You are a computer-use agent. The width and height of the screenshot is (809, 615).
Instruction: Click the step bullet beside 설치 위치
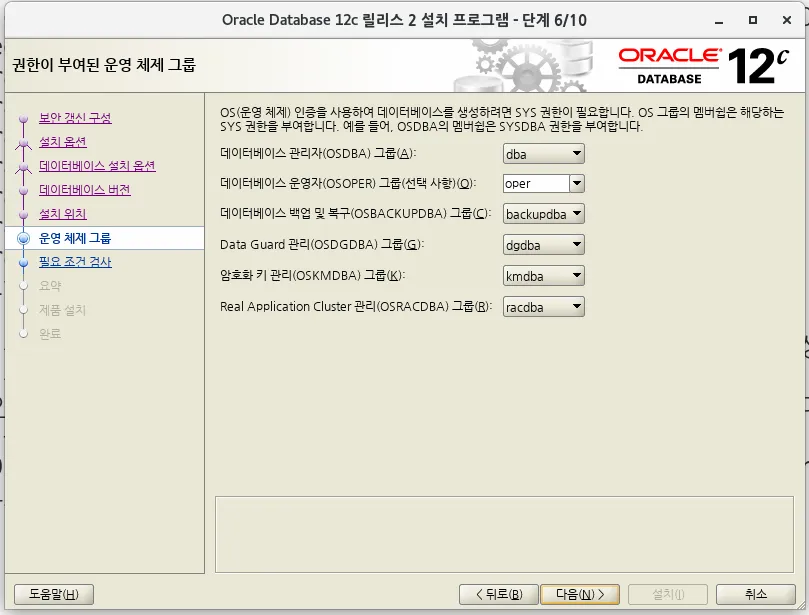coord(23,214)
